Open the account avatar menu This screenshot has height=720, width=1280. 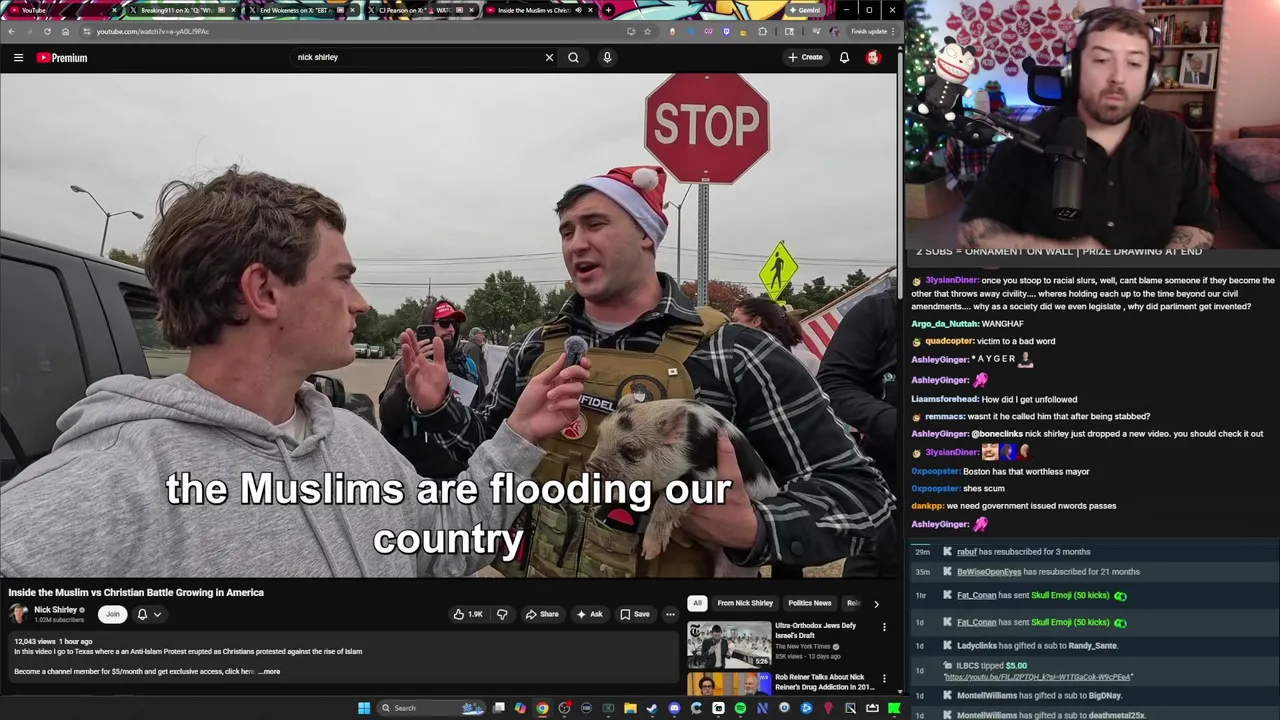click(x=873, y=57)
